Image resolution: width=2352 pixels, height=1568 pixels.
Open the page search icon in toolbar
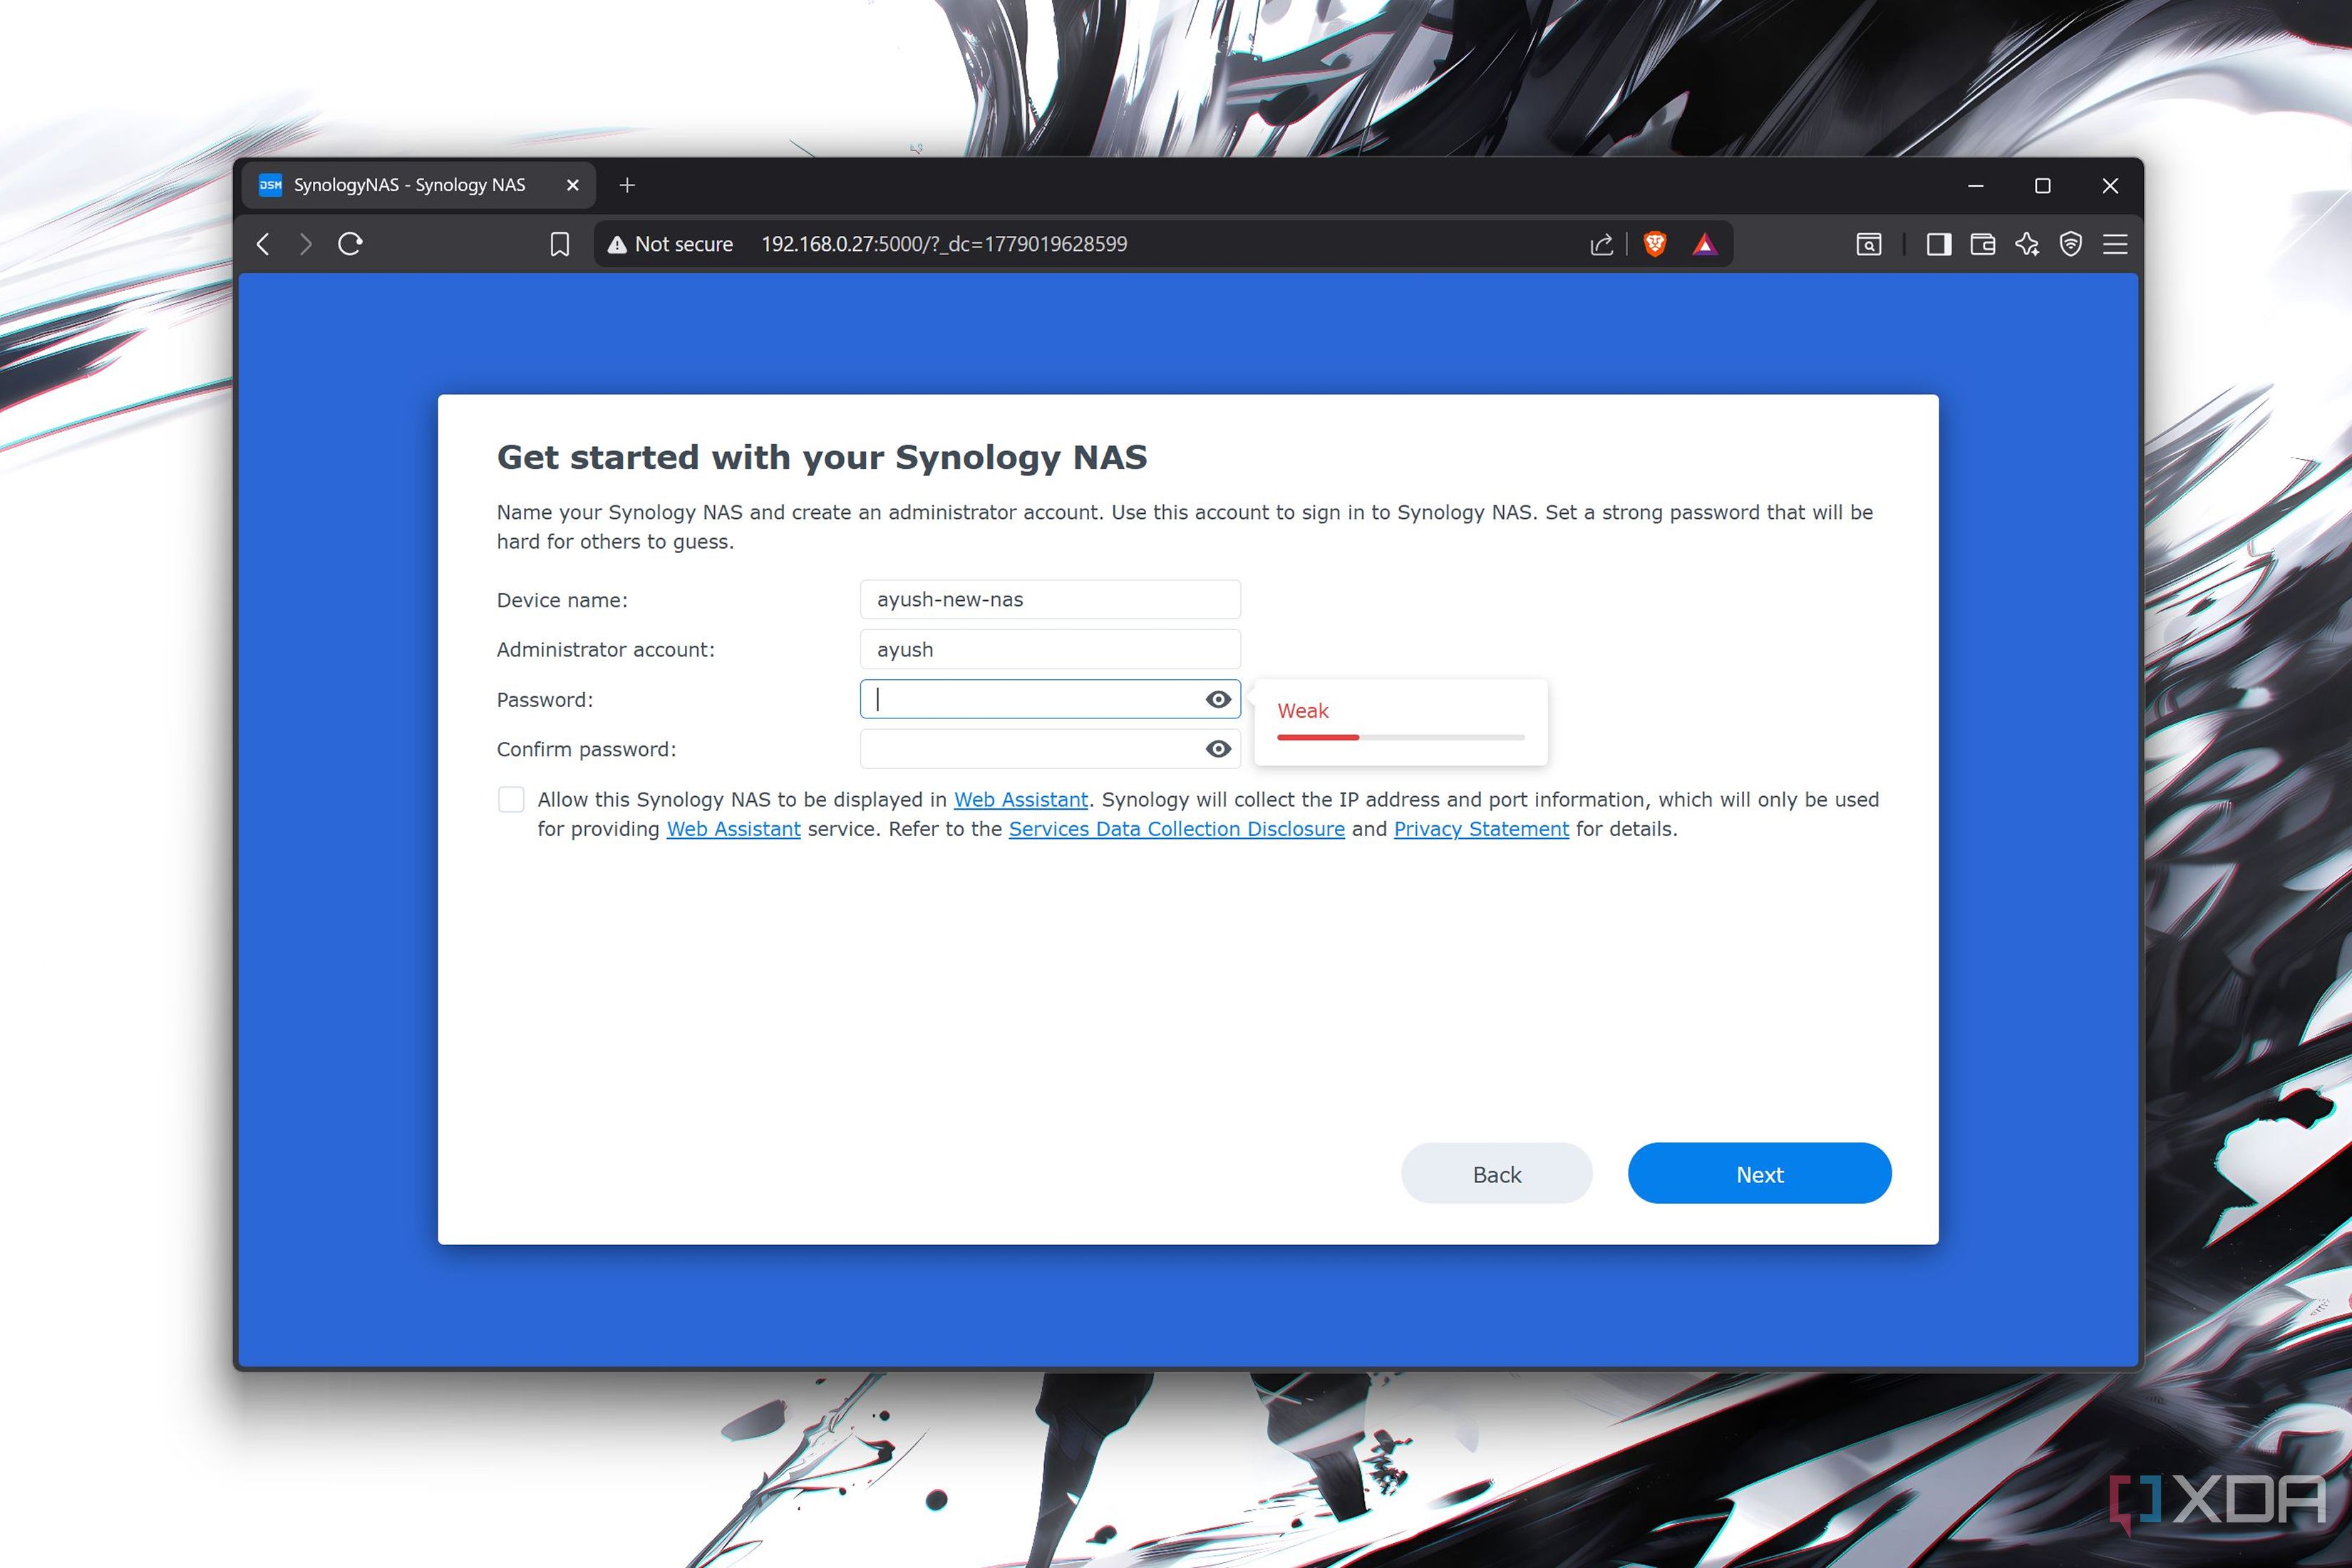pos(1869,244)
